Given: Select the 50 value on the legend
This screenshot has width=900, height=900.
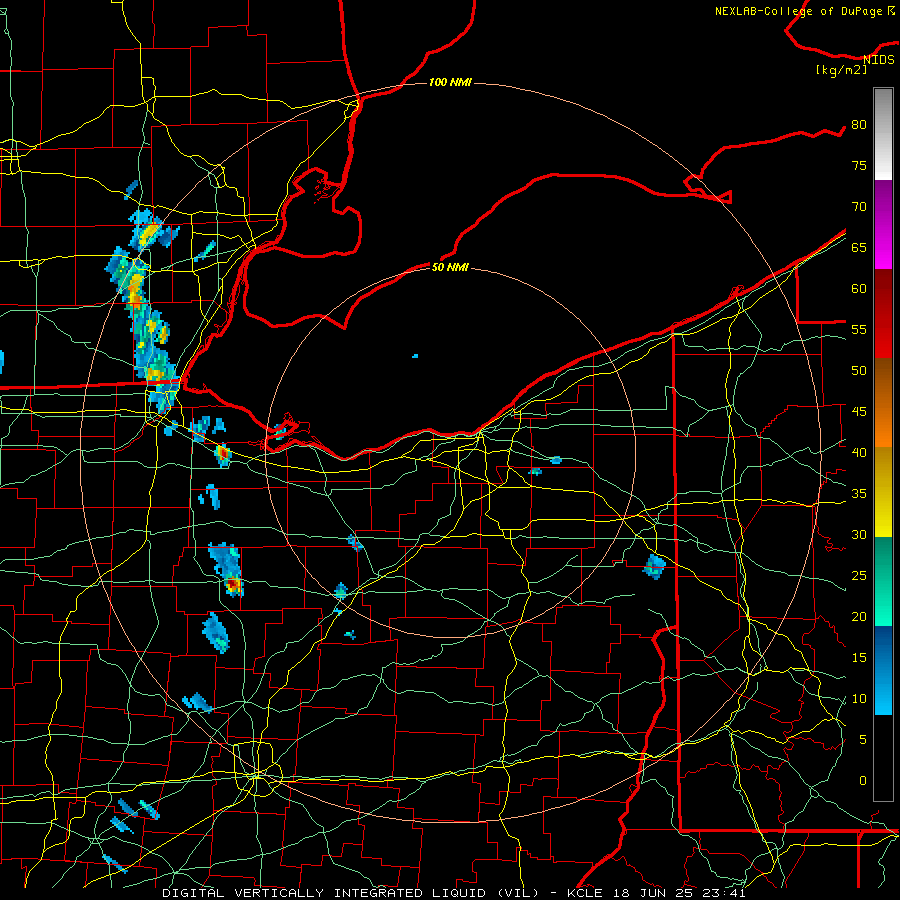Looking at the screenshot, I should 859,371.
